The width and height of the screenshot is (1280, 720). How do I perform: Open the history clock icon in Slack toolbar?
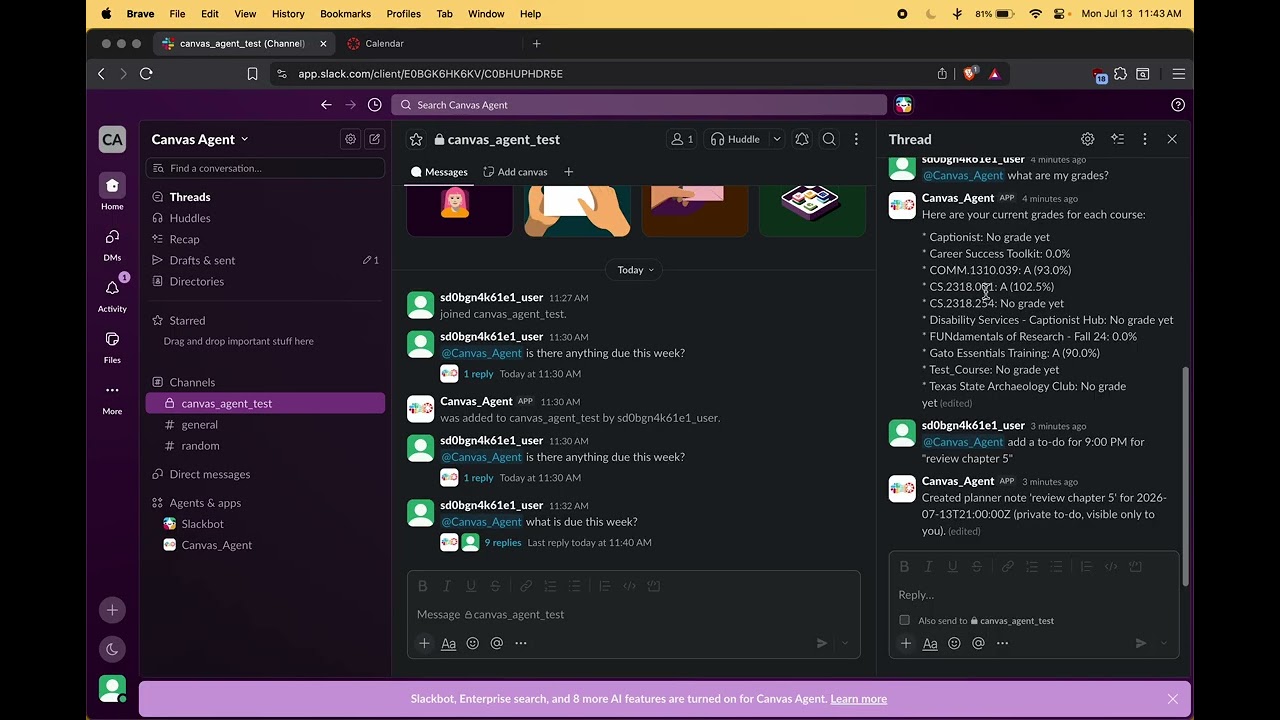pyautogui.click(x=374, y=105)
